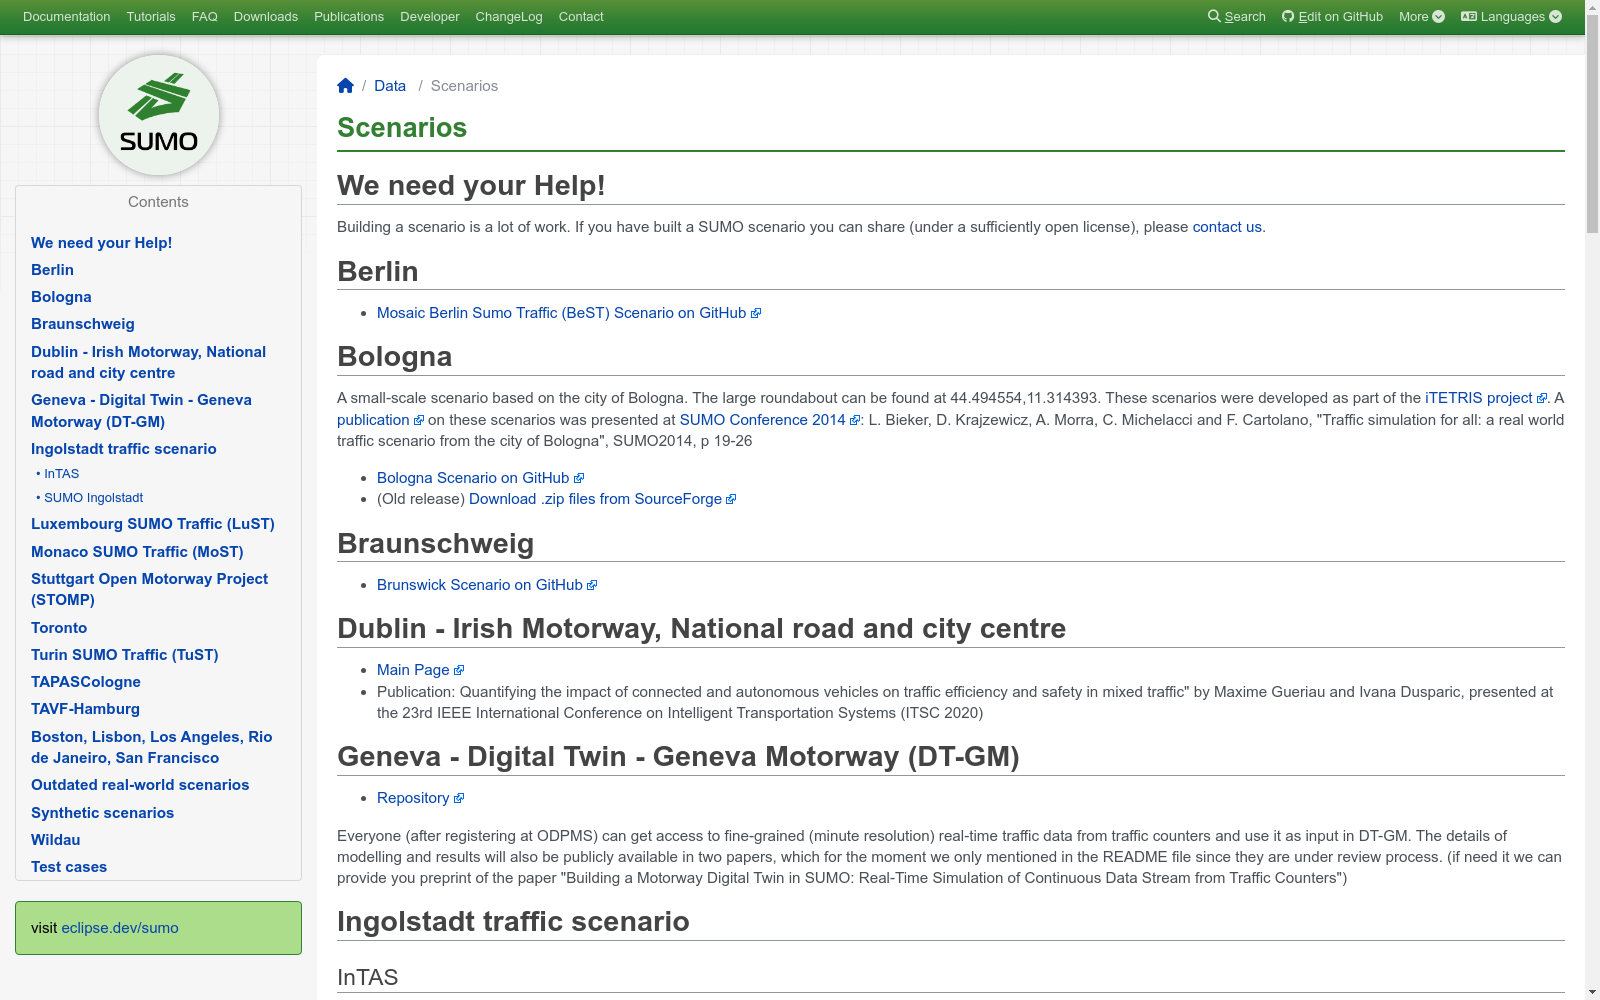Click external-link icon after Repository

point(459,799)
